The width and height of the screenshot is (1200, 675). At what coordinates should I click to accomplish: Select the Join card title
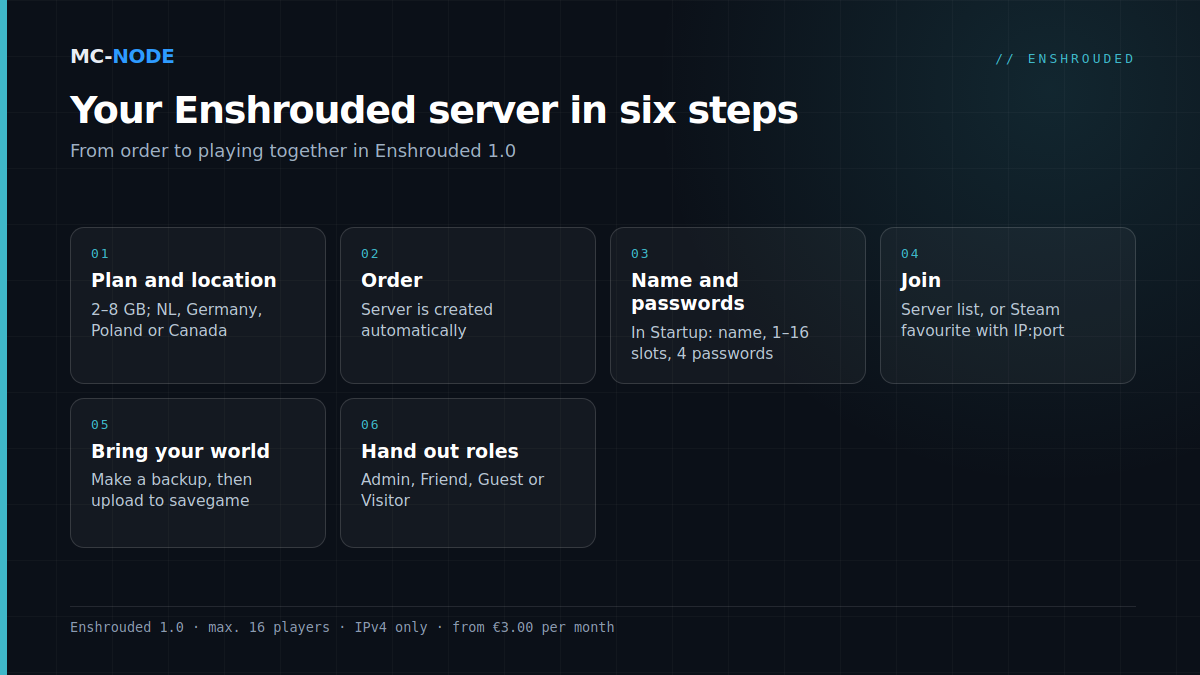click(921, 280)
